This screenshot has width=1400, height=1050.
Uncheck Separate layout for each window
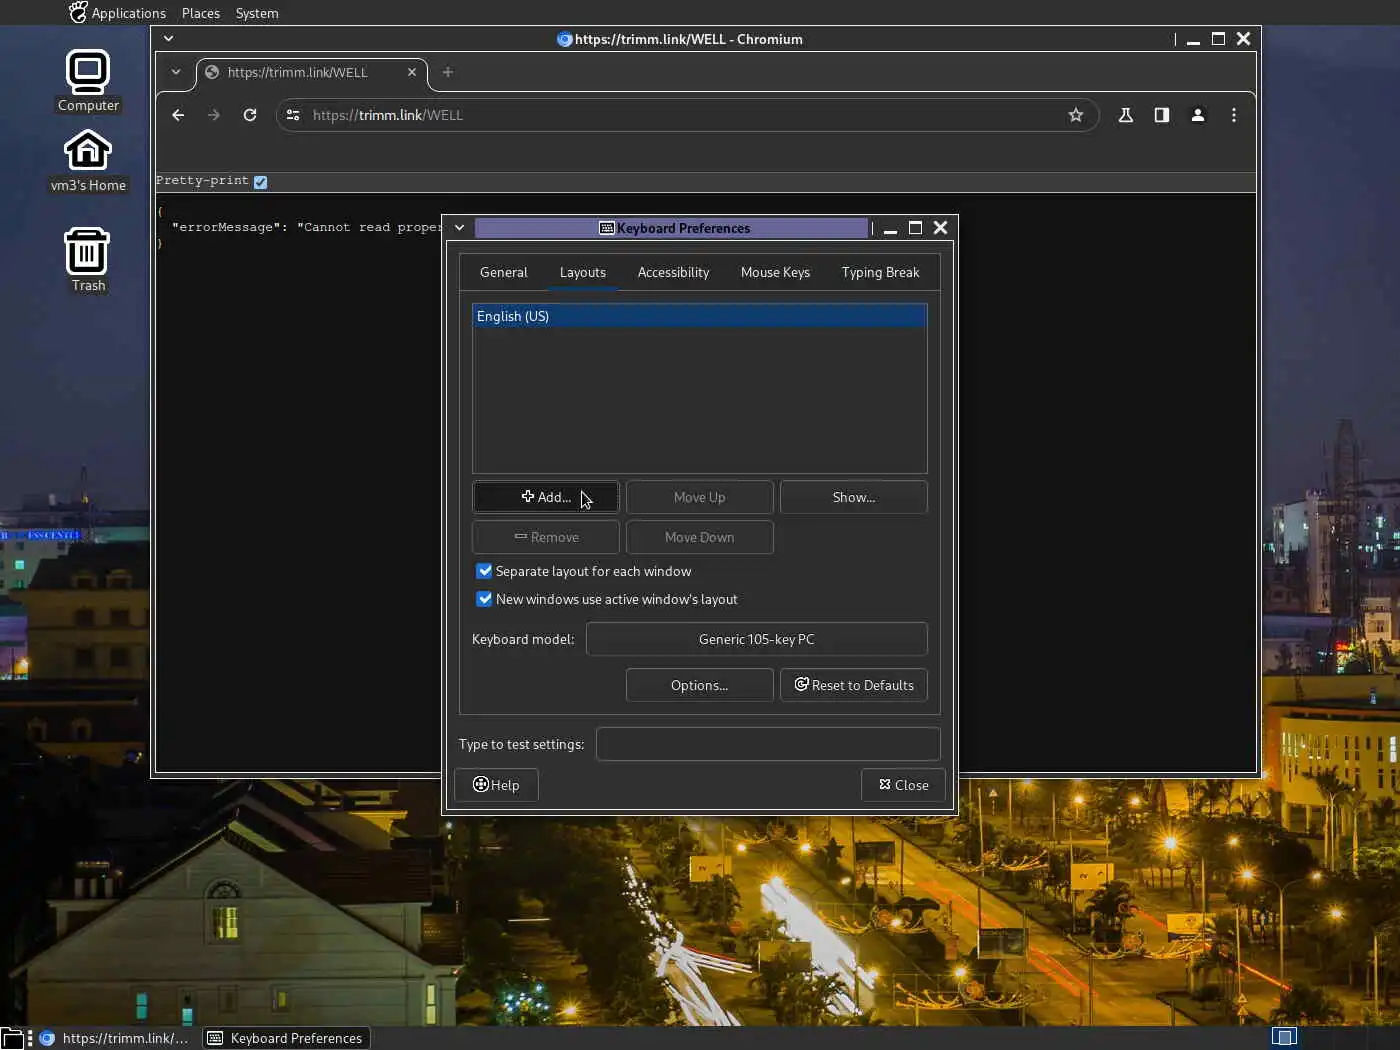click(484, 571)
